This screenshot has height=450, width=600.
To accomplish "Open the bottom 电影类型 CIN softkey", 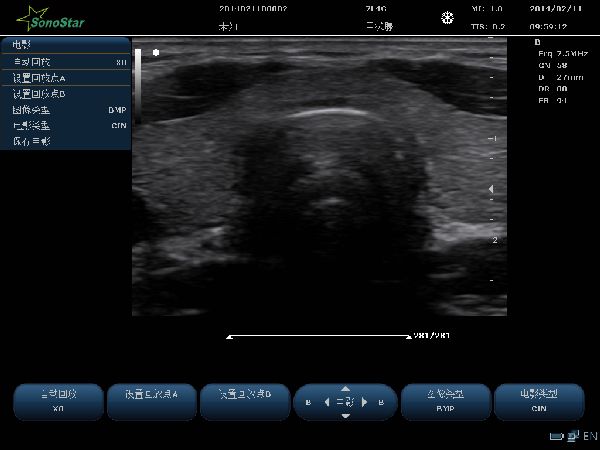I will [539, 401].
